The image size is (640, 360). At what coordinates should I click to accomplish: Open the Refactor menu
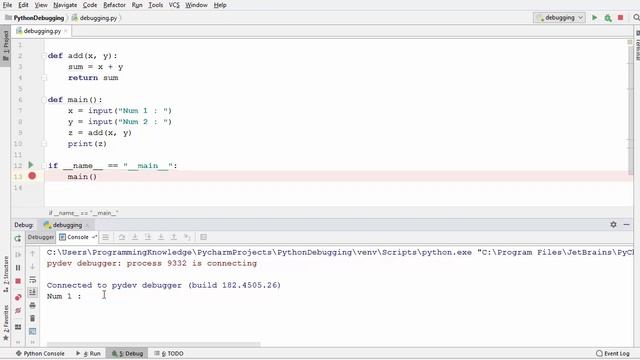114,5
